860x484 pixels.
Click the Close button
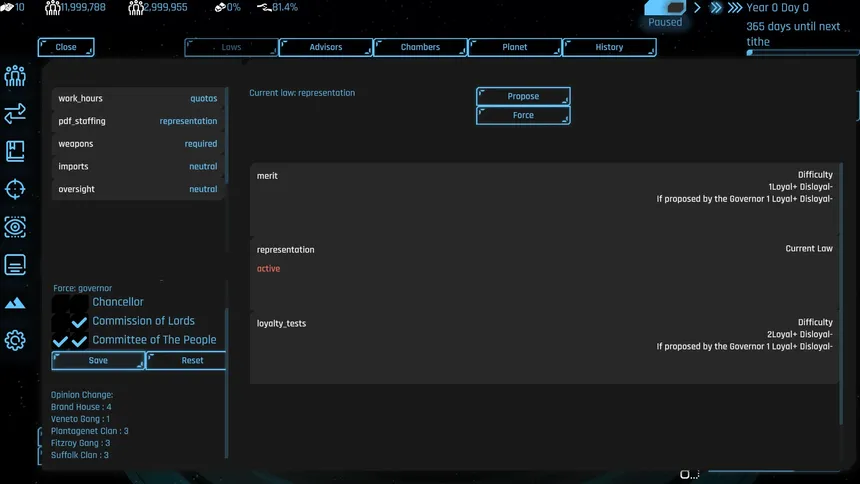(x=66, y=47)
